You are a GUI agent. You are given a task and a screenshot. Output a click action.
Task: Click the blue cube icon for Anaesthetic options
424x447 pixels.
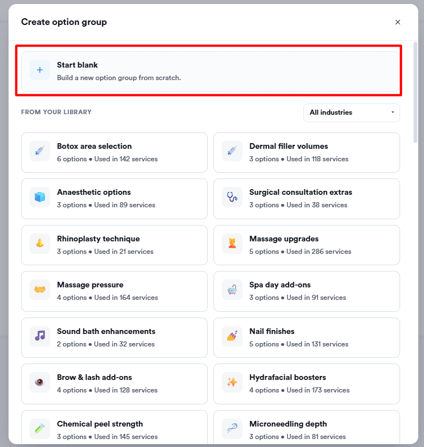(40, 197)
